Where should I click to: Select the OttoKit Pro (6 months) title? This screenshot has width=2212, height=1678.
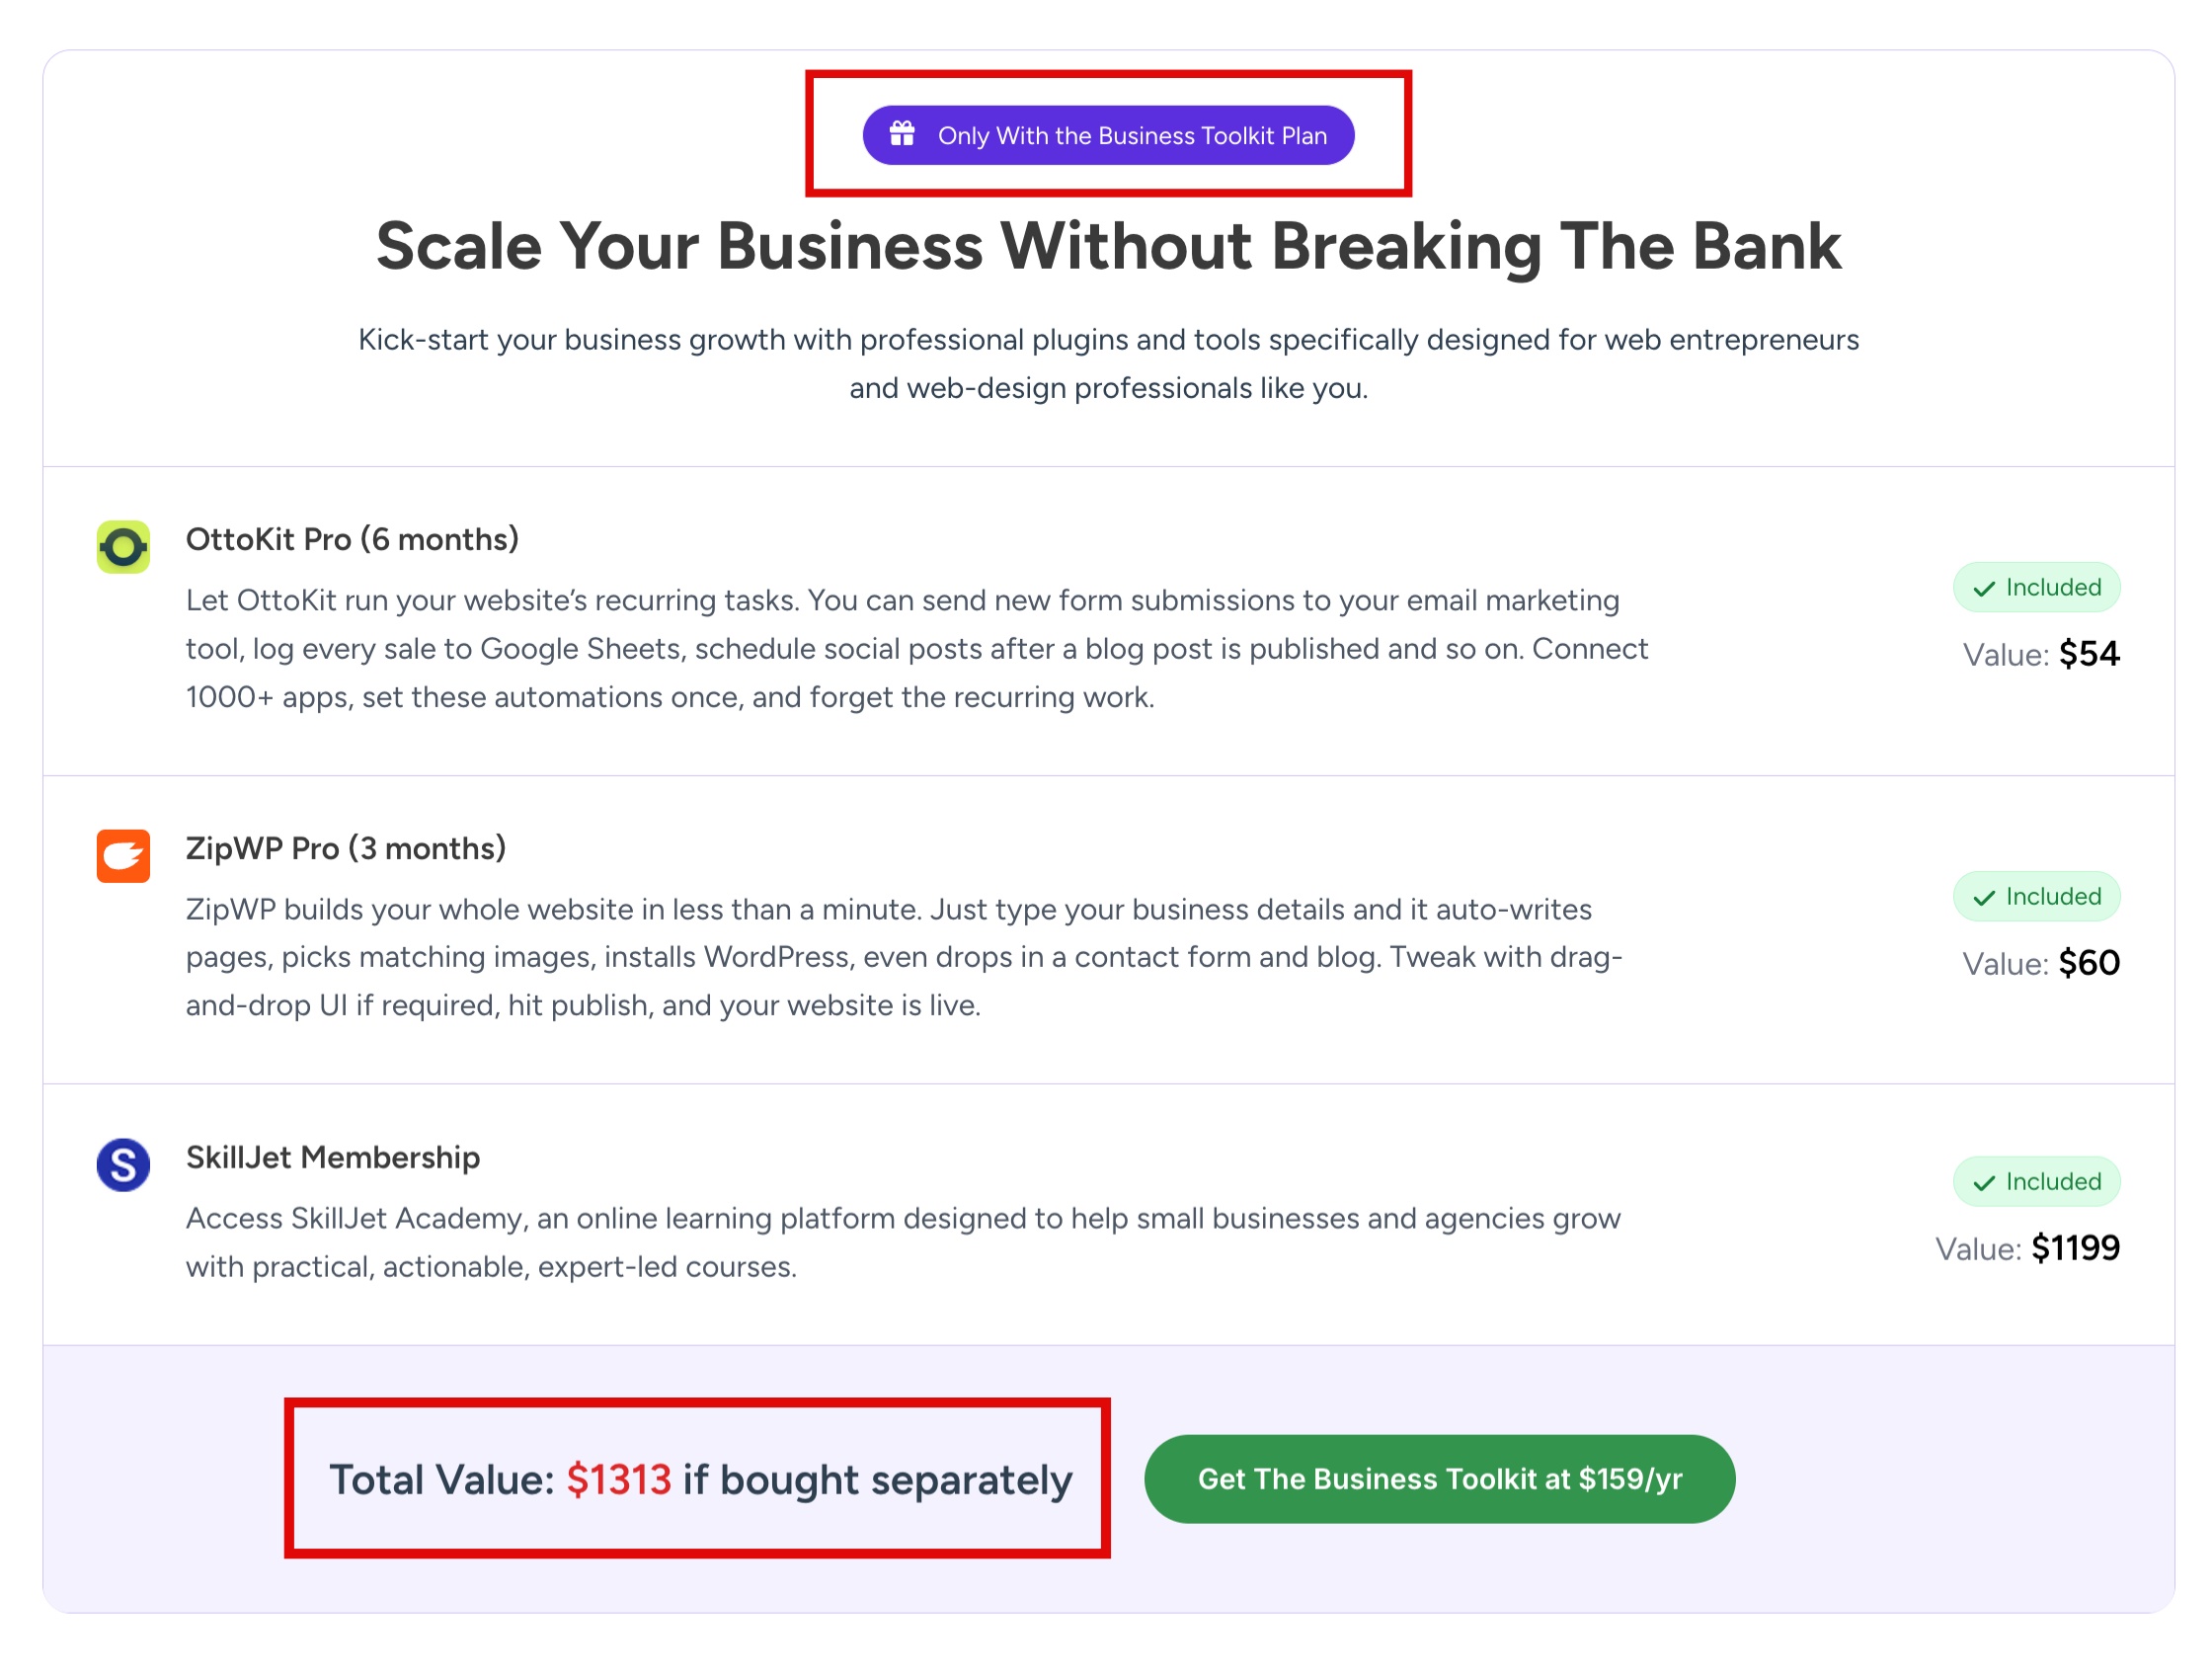[352, 540]
